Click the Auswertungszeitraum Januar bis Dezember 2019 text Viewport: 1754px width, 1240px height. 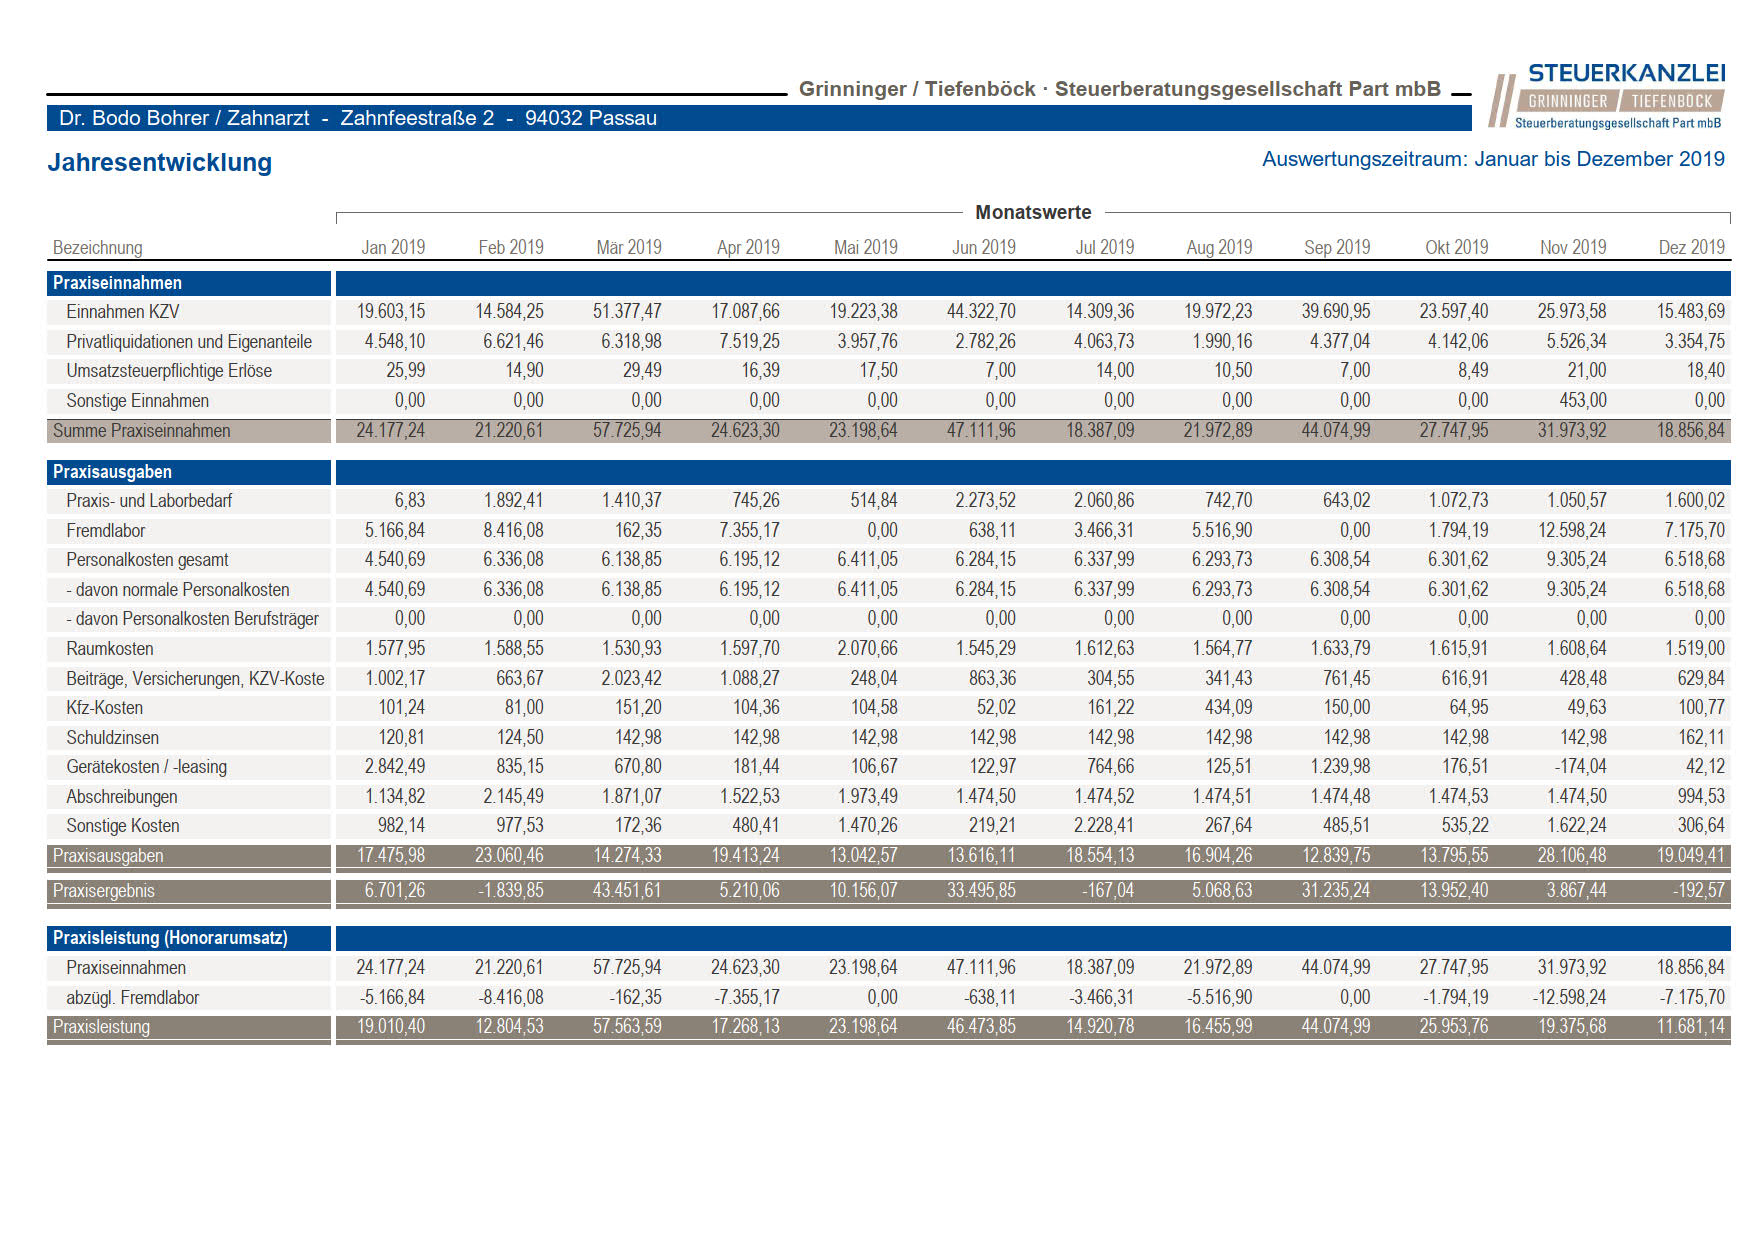[1493, 159]
